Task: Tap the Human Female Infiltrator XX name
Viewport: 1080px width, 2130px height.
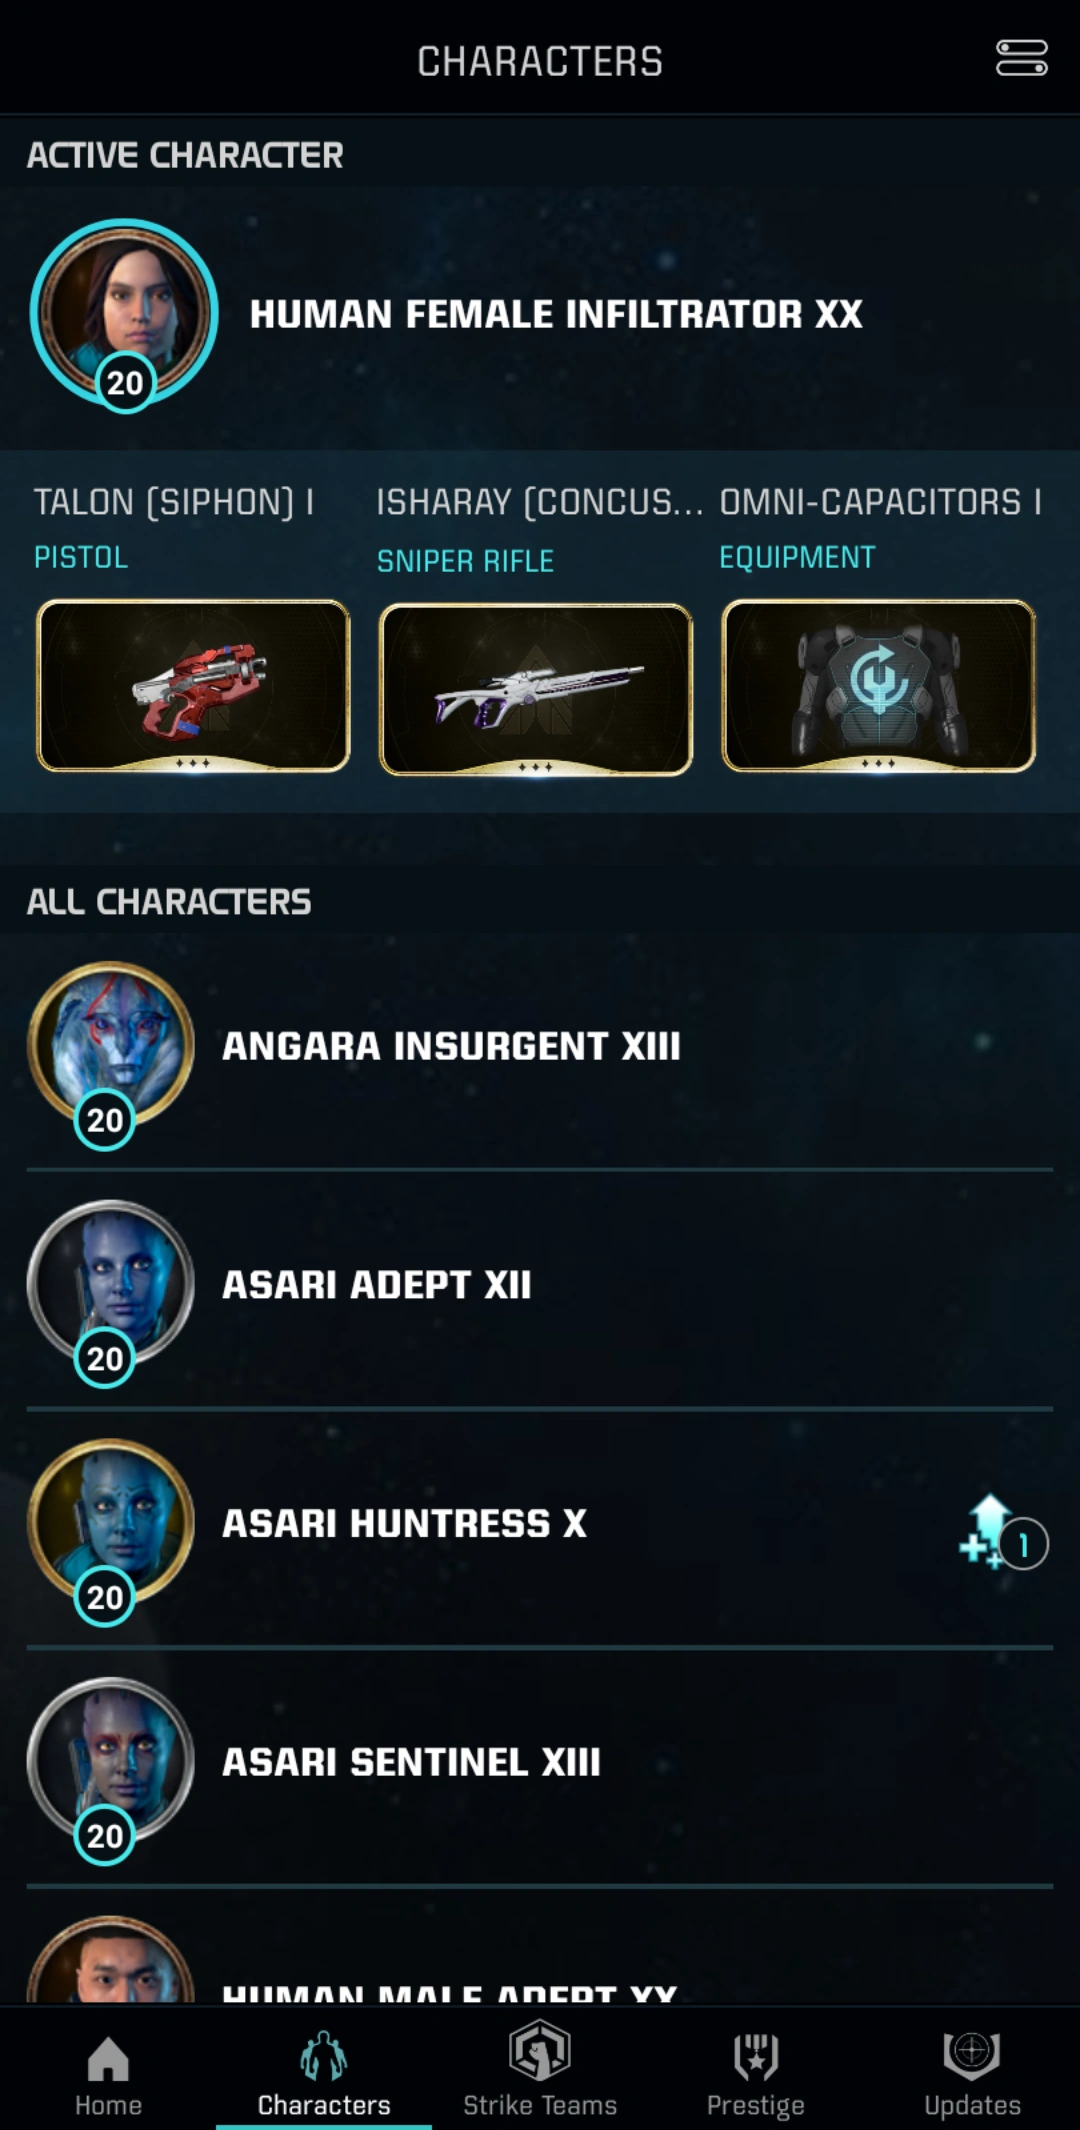Action: [556, 314]
